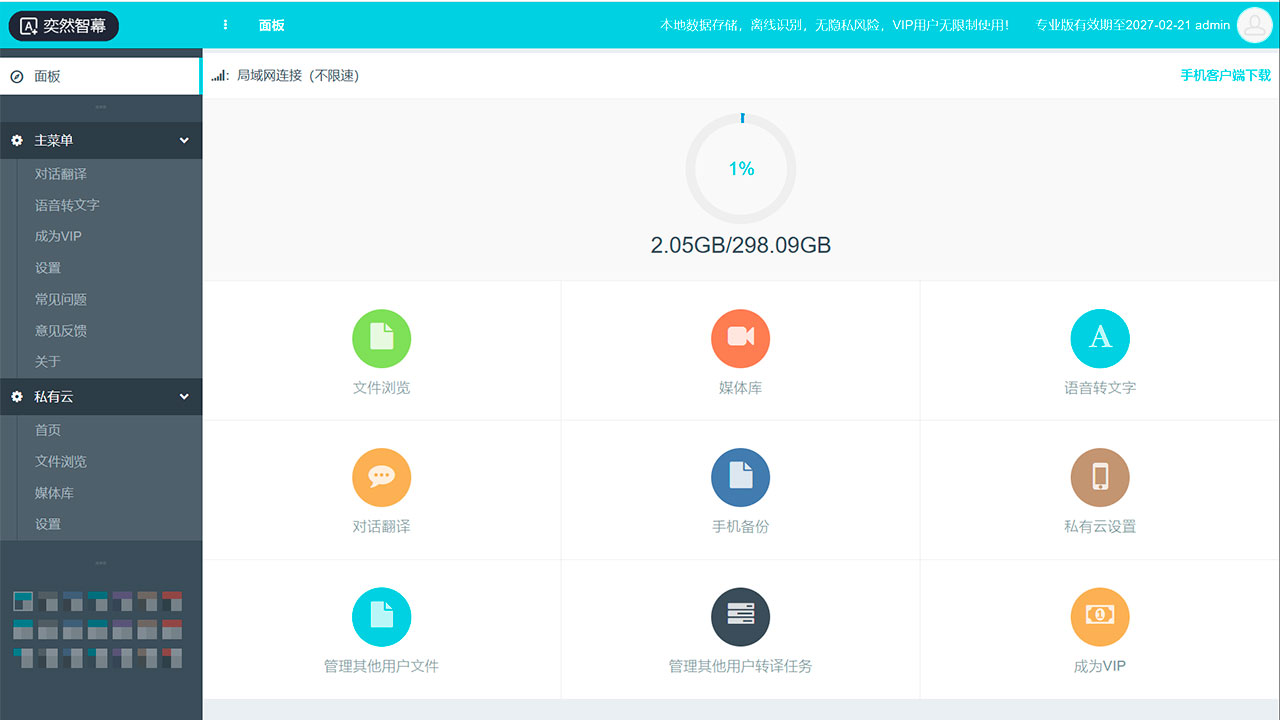Collapse the 主菜单 section chevron
Viewport: 1280px width, 720px height.
pos(184,141)
